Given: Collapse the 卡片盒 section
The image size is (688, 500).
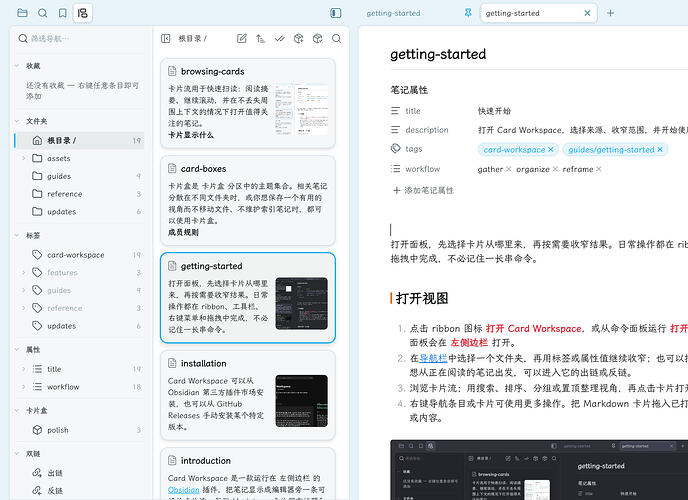Looking at the screenshot, I should pos(17,411).
